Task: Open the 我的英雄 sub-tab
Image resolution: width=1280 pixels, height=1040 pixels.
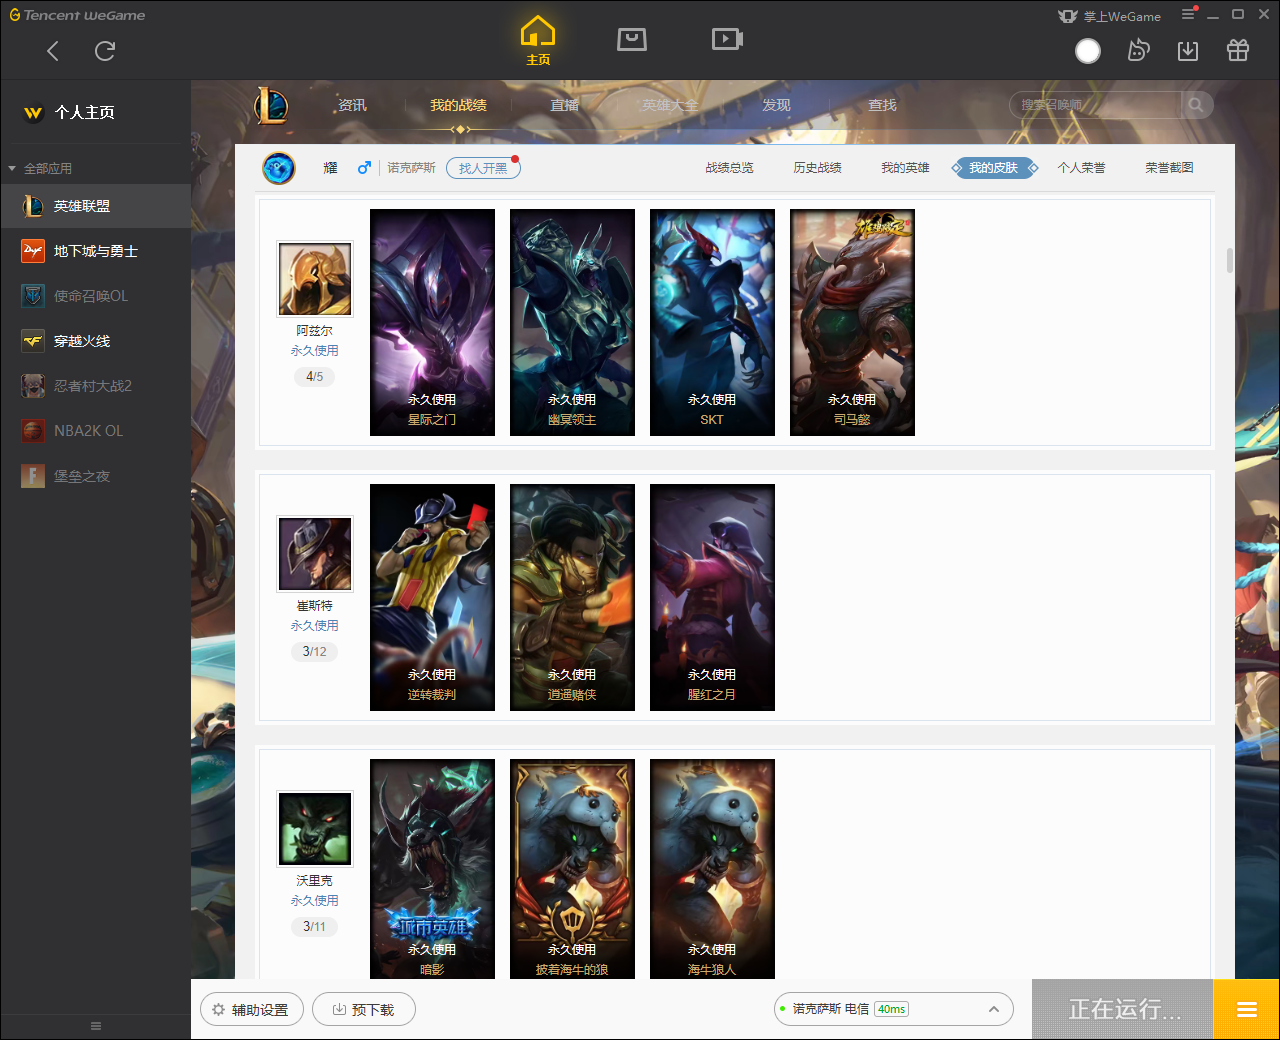Action: click(905, 168)
